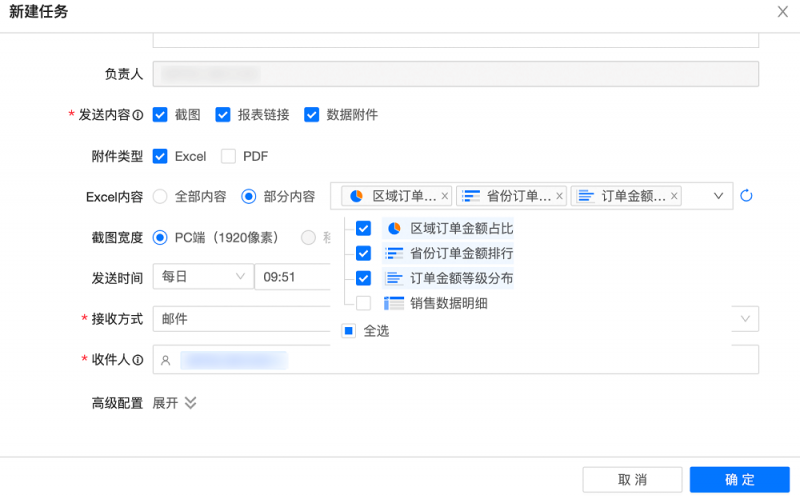Collapse the Excel内容 multi-select dropdown arrow
Screen dimensions: 800x499
718,196
